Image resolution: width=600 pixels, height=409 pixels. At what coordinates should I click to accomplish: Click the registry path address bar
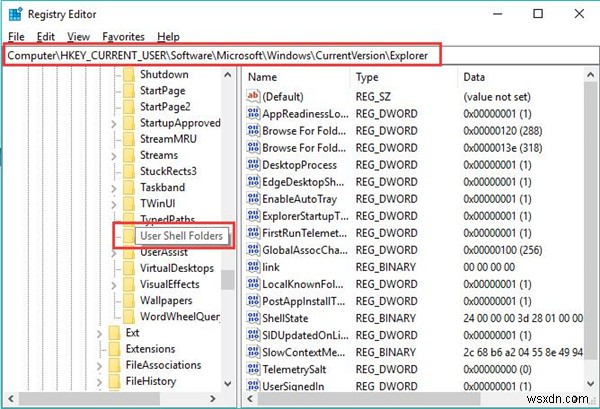[x=301, y=55]
